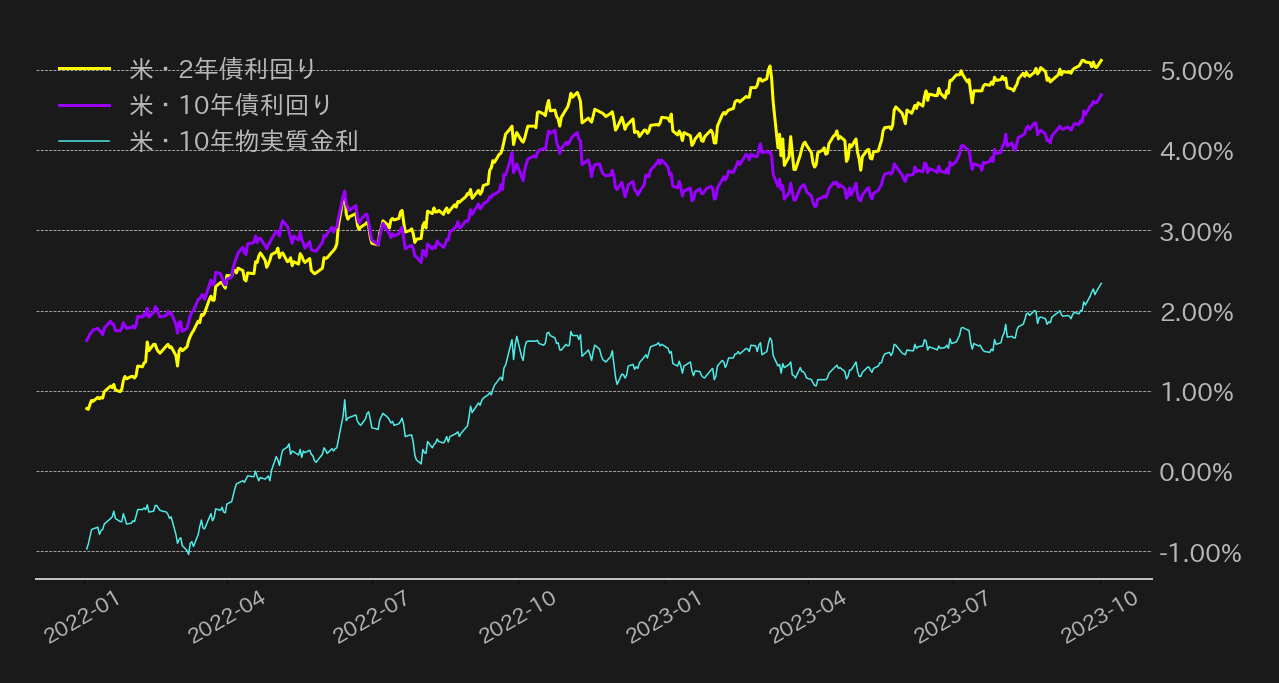1279x683 pixels.
Task: Click the purple legend line for 米・10年債利回り
Action: [84, 105]
